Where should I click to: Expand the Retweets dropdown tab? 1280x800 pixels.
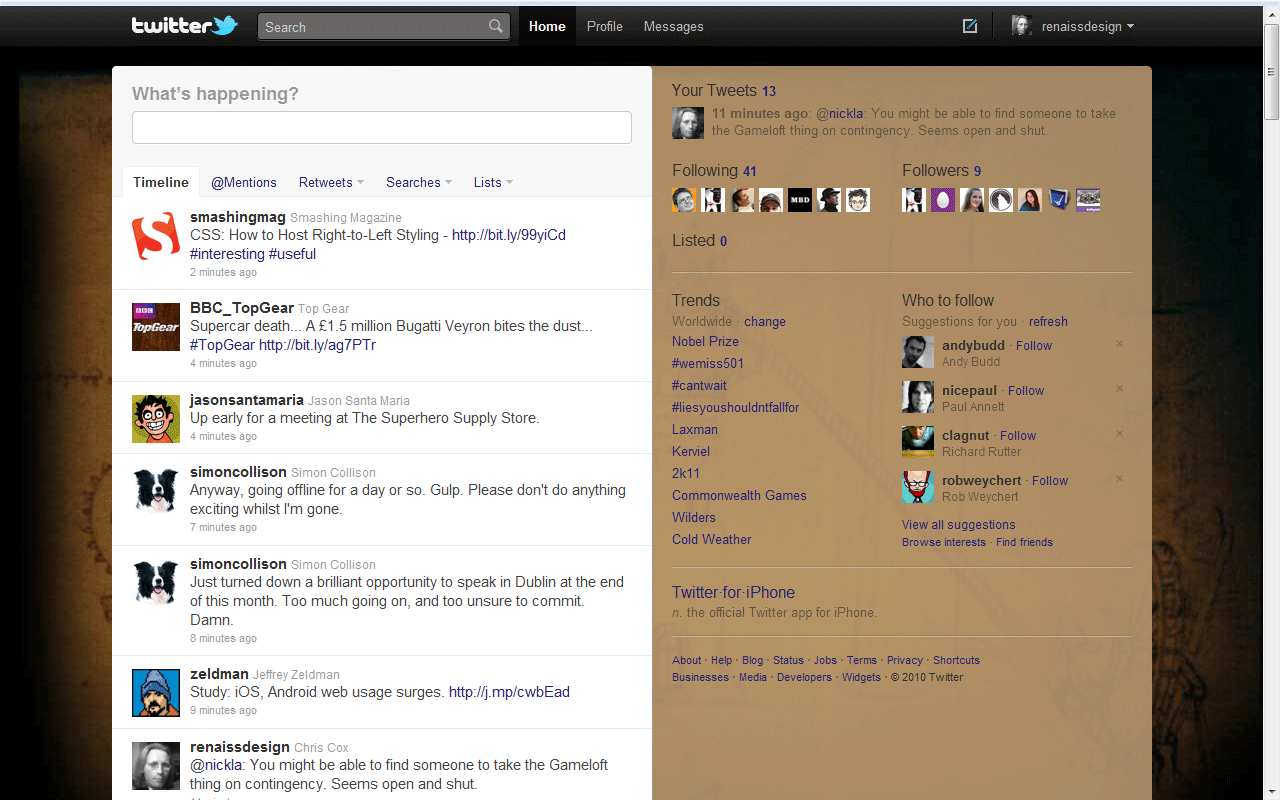331,182
